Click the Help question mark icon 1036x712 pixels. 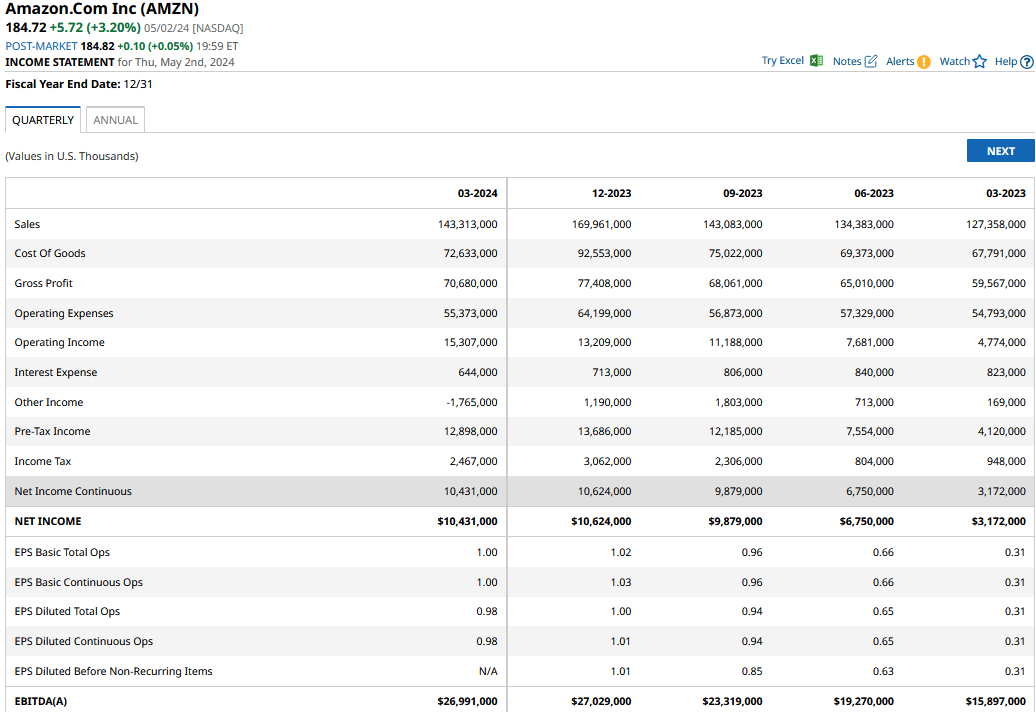[1026, 62]
